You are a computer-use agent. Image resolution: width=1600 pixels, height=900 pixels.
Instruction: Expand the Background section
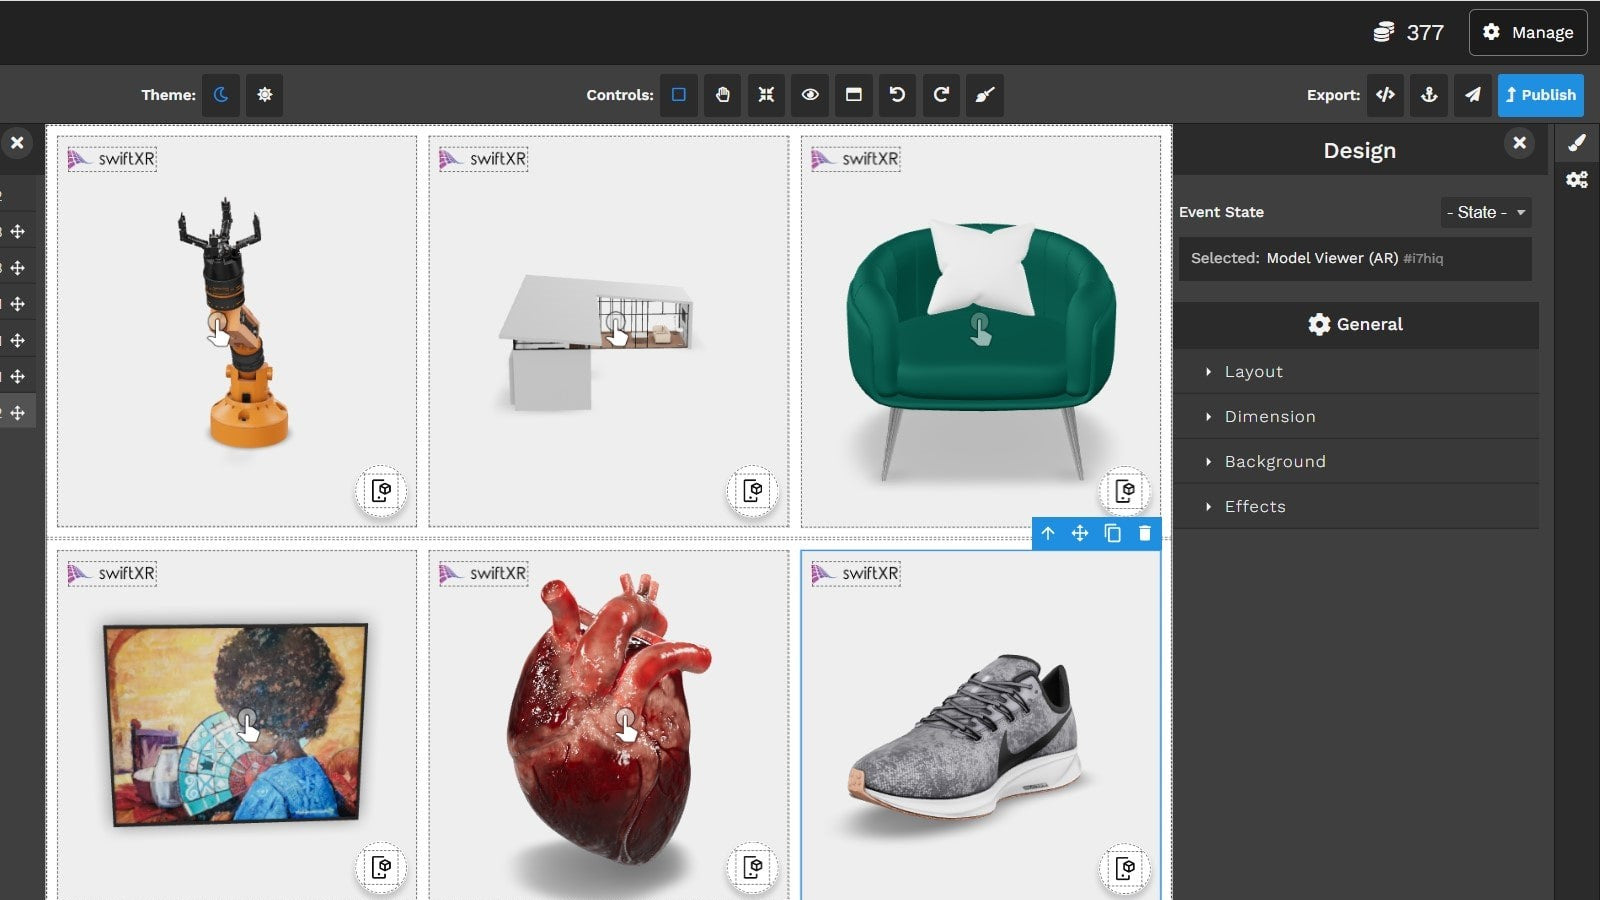pyautogui.click(x=1276, y=461)
